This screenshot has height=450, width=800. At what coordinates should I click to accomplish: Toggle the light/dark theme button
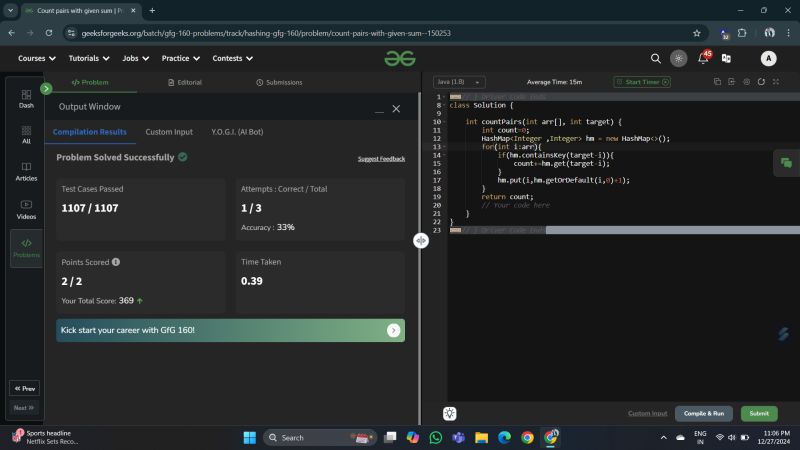click(679, 59)
